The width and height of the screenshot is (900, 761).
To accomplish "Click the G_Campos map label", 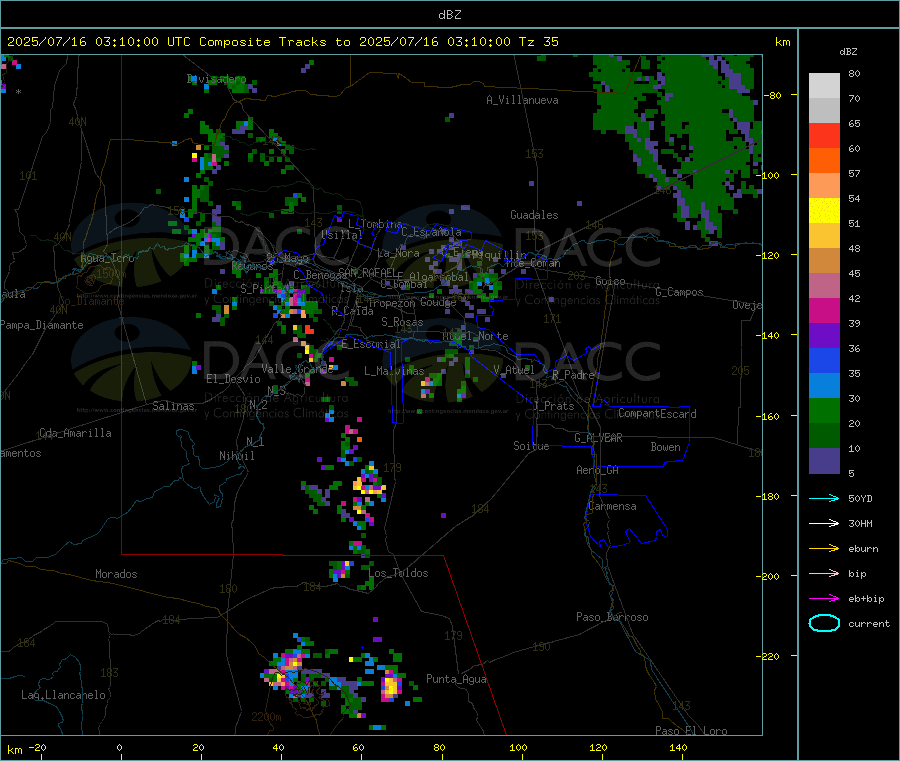I will click(x=679, y=292).
